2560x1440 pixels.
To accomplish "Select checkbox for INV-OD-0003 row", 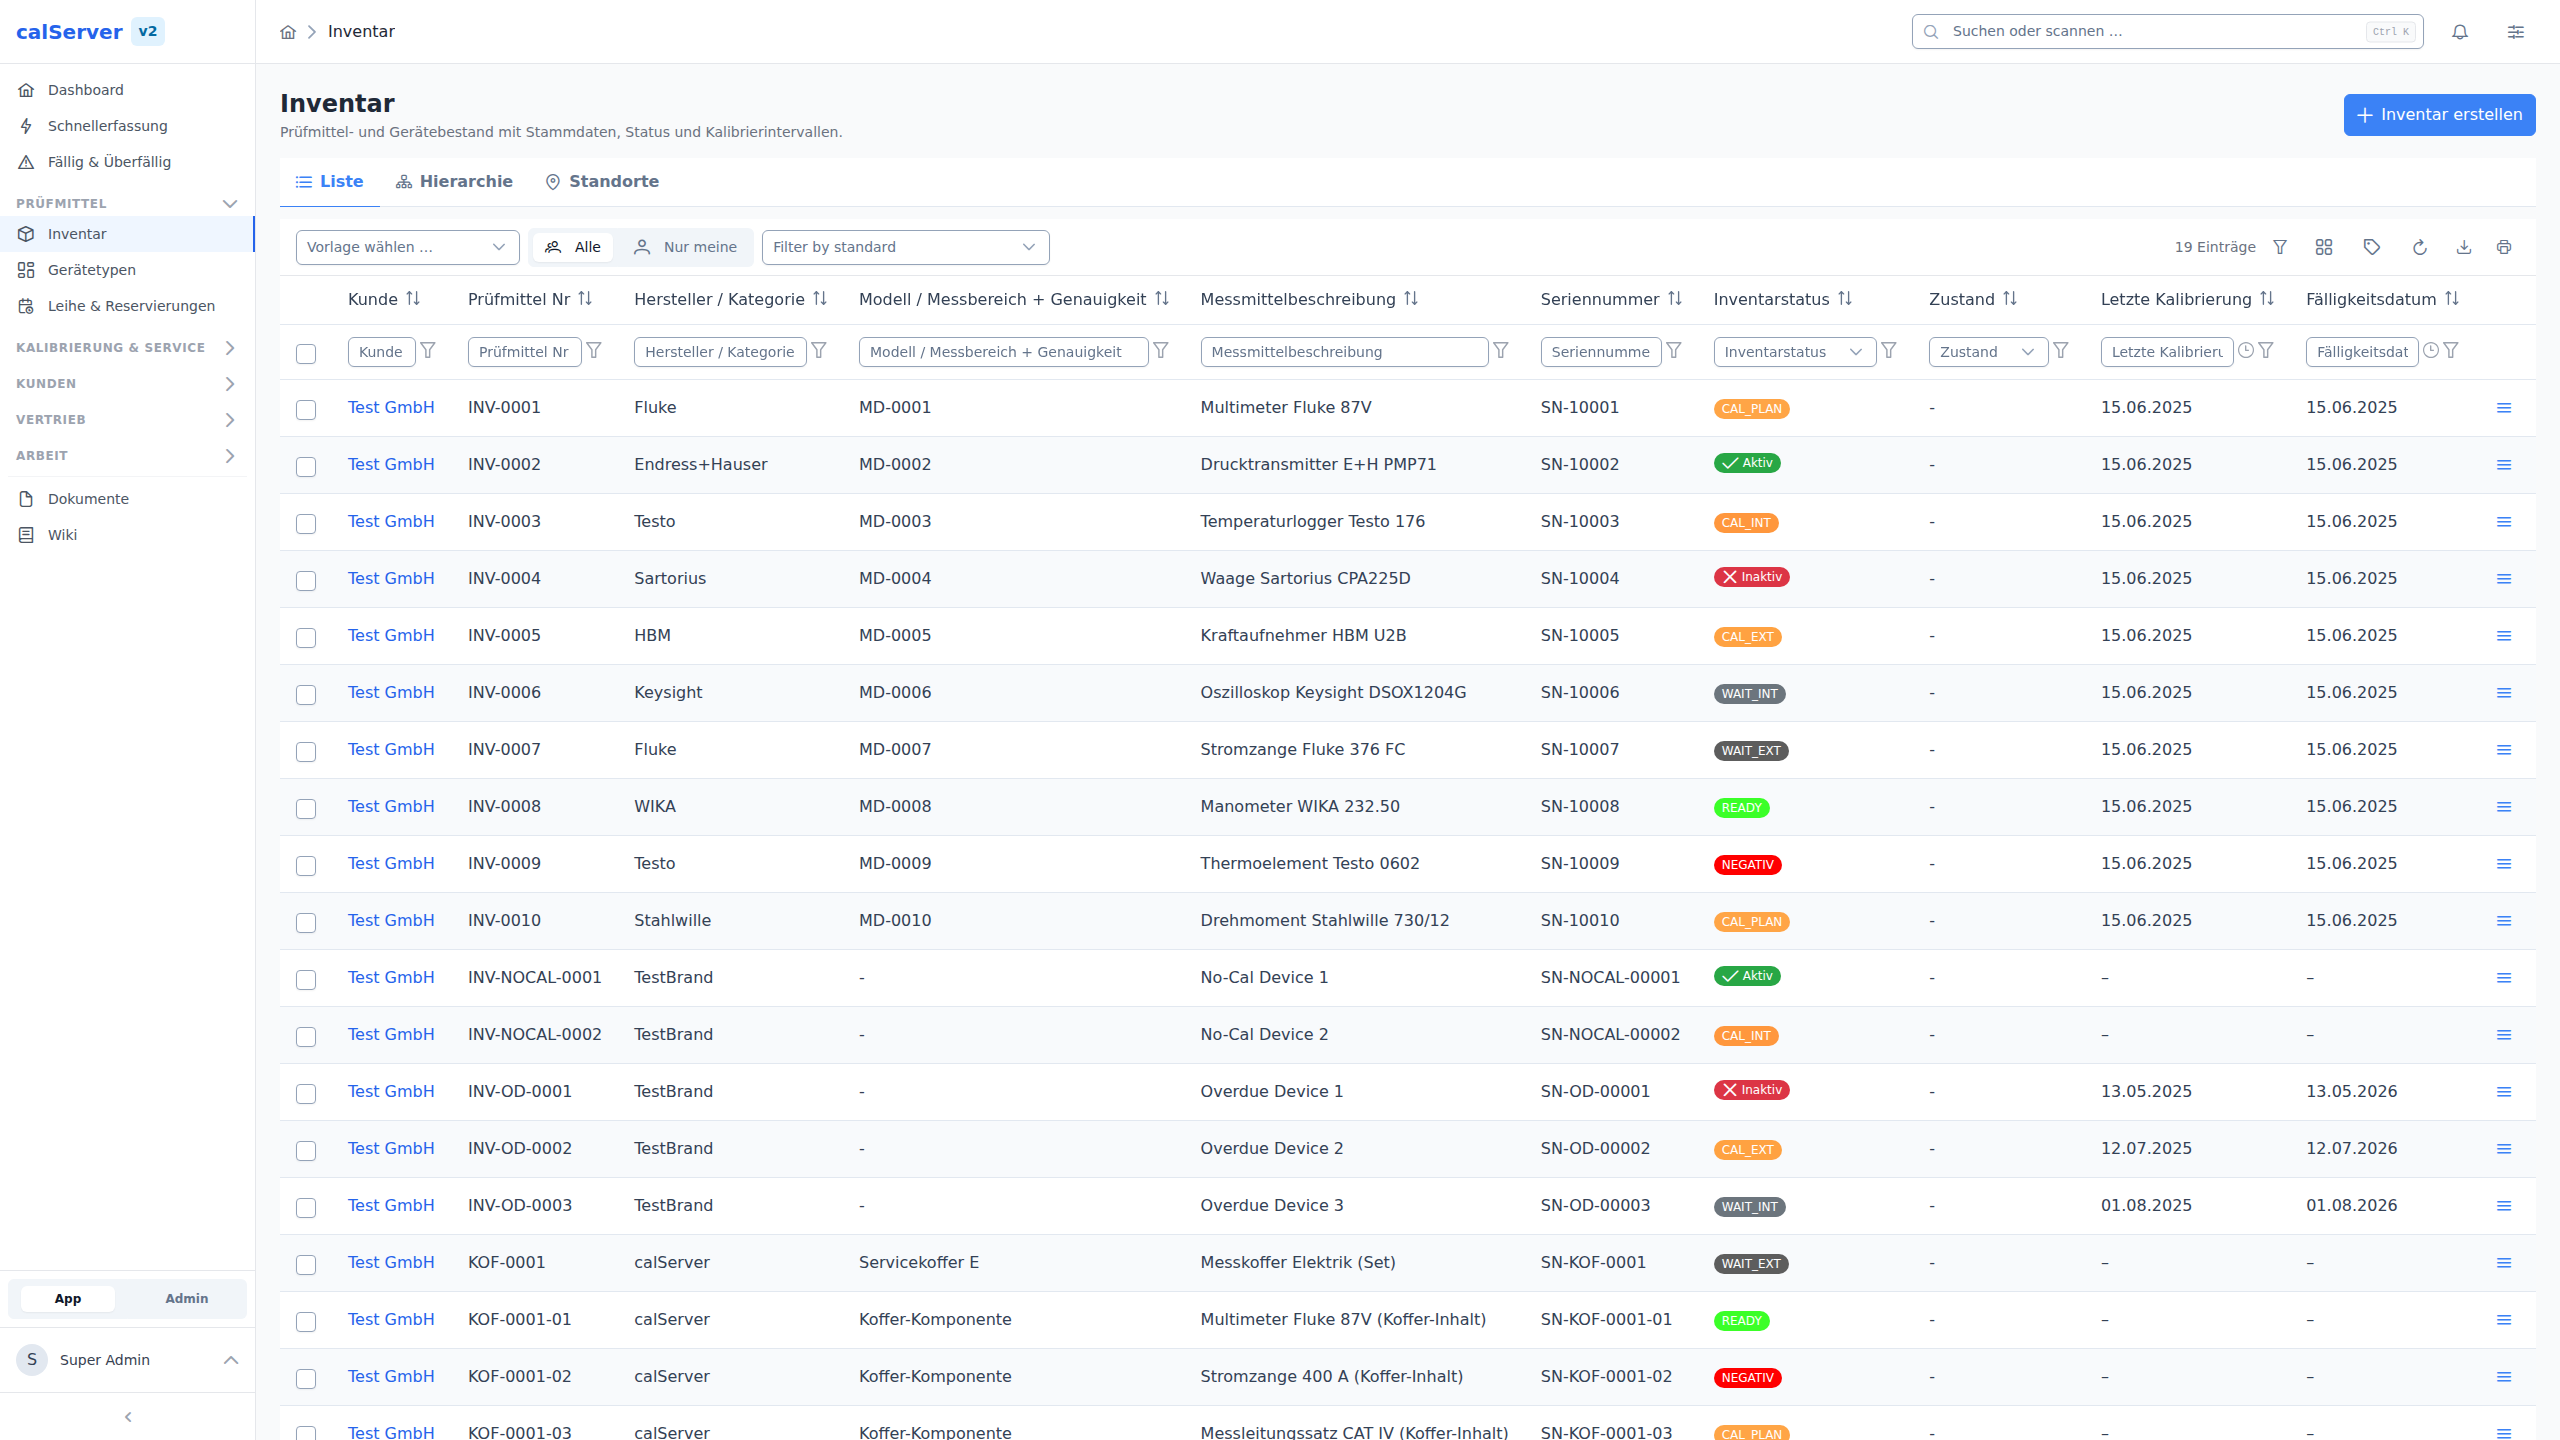I will click(x=306, y=1208).
